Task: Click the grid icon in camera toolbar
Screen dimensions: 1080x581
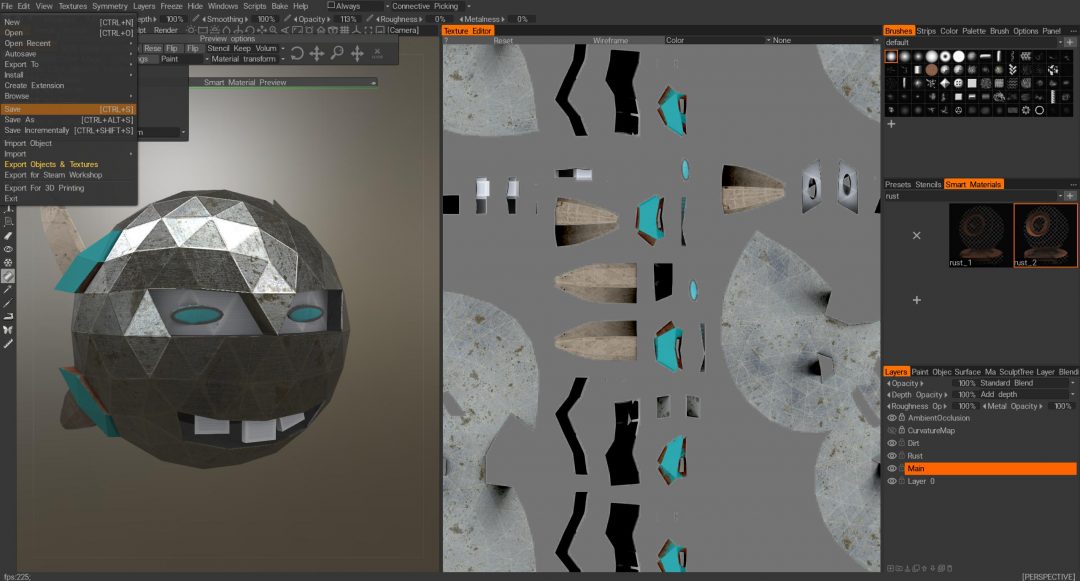Action: click(x=344, y=30)
